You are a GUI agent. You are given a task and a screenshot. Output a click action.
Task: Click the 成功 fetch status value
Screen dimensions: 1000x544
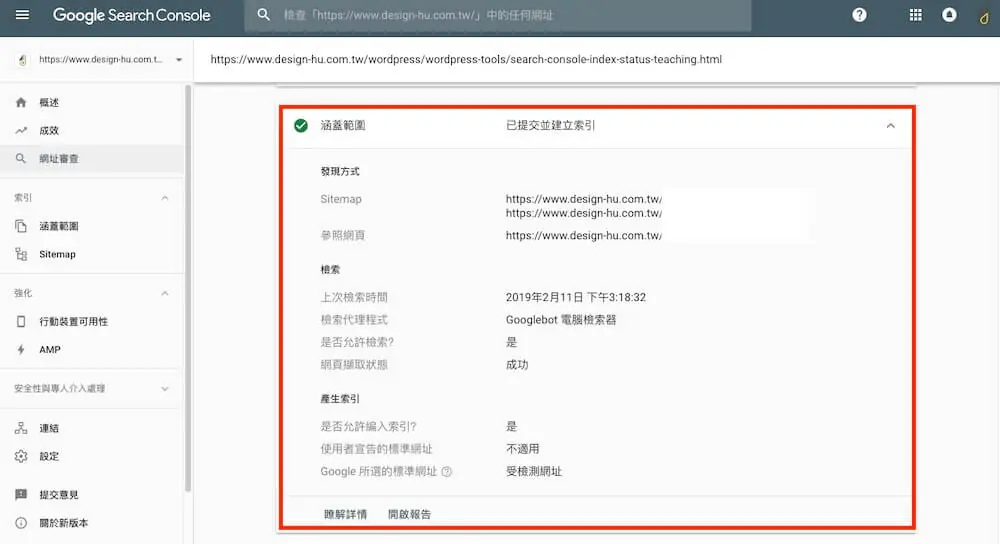tap(517, 365)
